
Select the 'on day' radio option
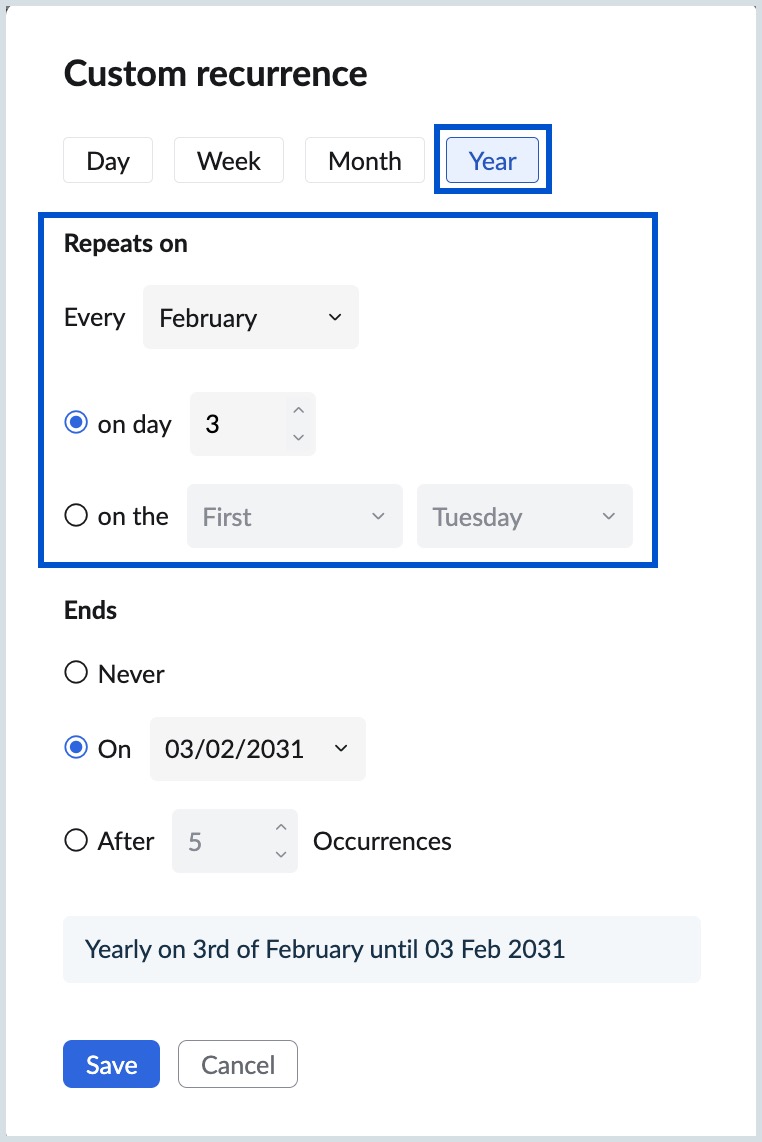(76, 423)
